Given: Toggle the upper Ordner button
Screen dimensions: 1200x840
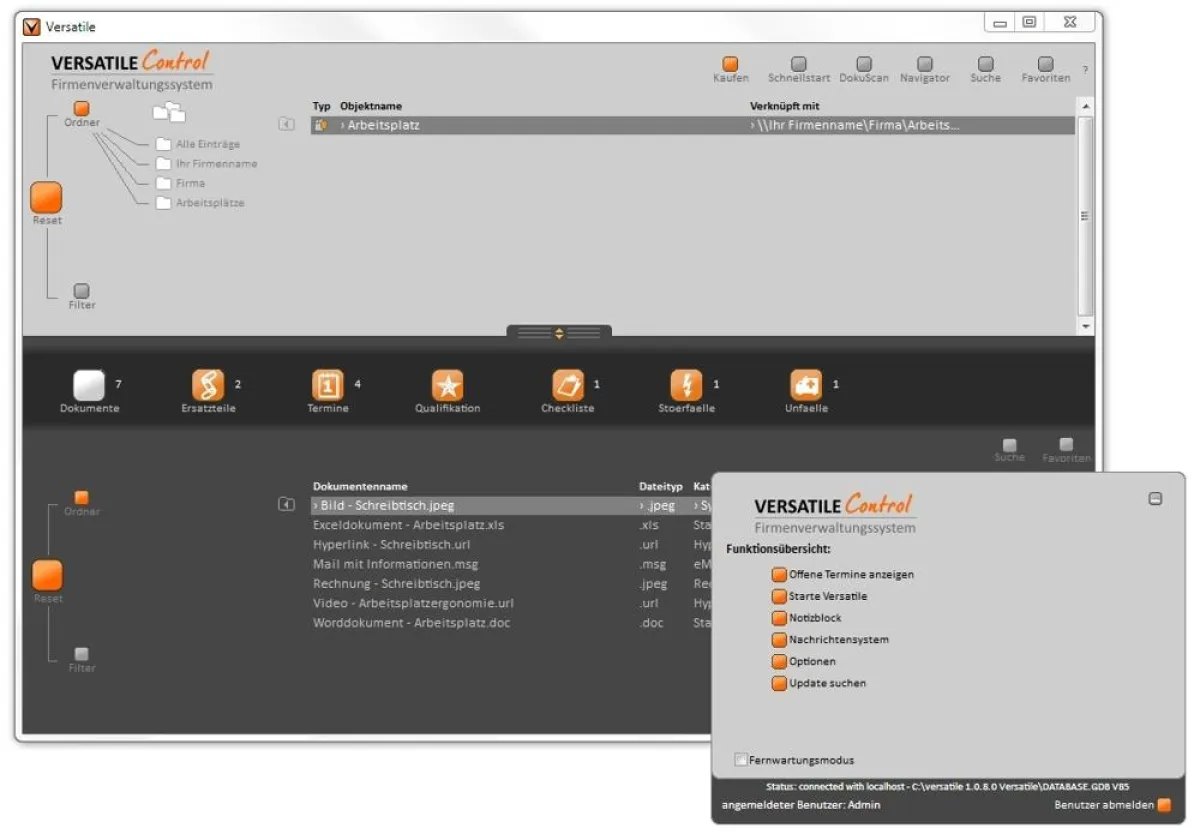Looking at the screenshot, I should 82,108.
